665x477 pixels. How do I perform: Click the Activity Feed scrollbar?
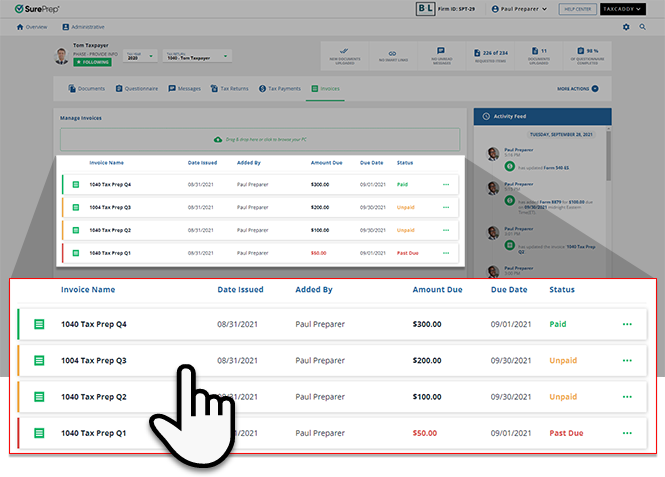[x=608, y=158]
